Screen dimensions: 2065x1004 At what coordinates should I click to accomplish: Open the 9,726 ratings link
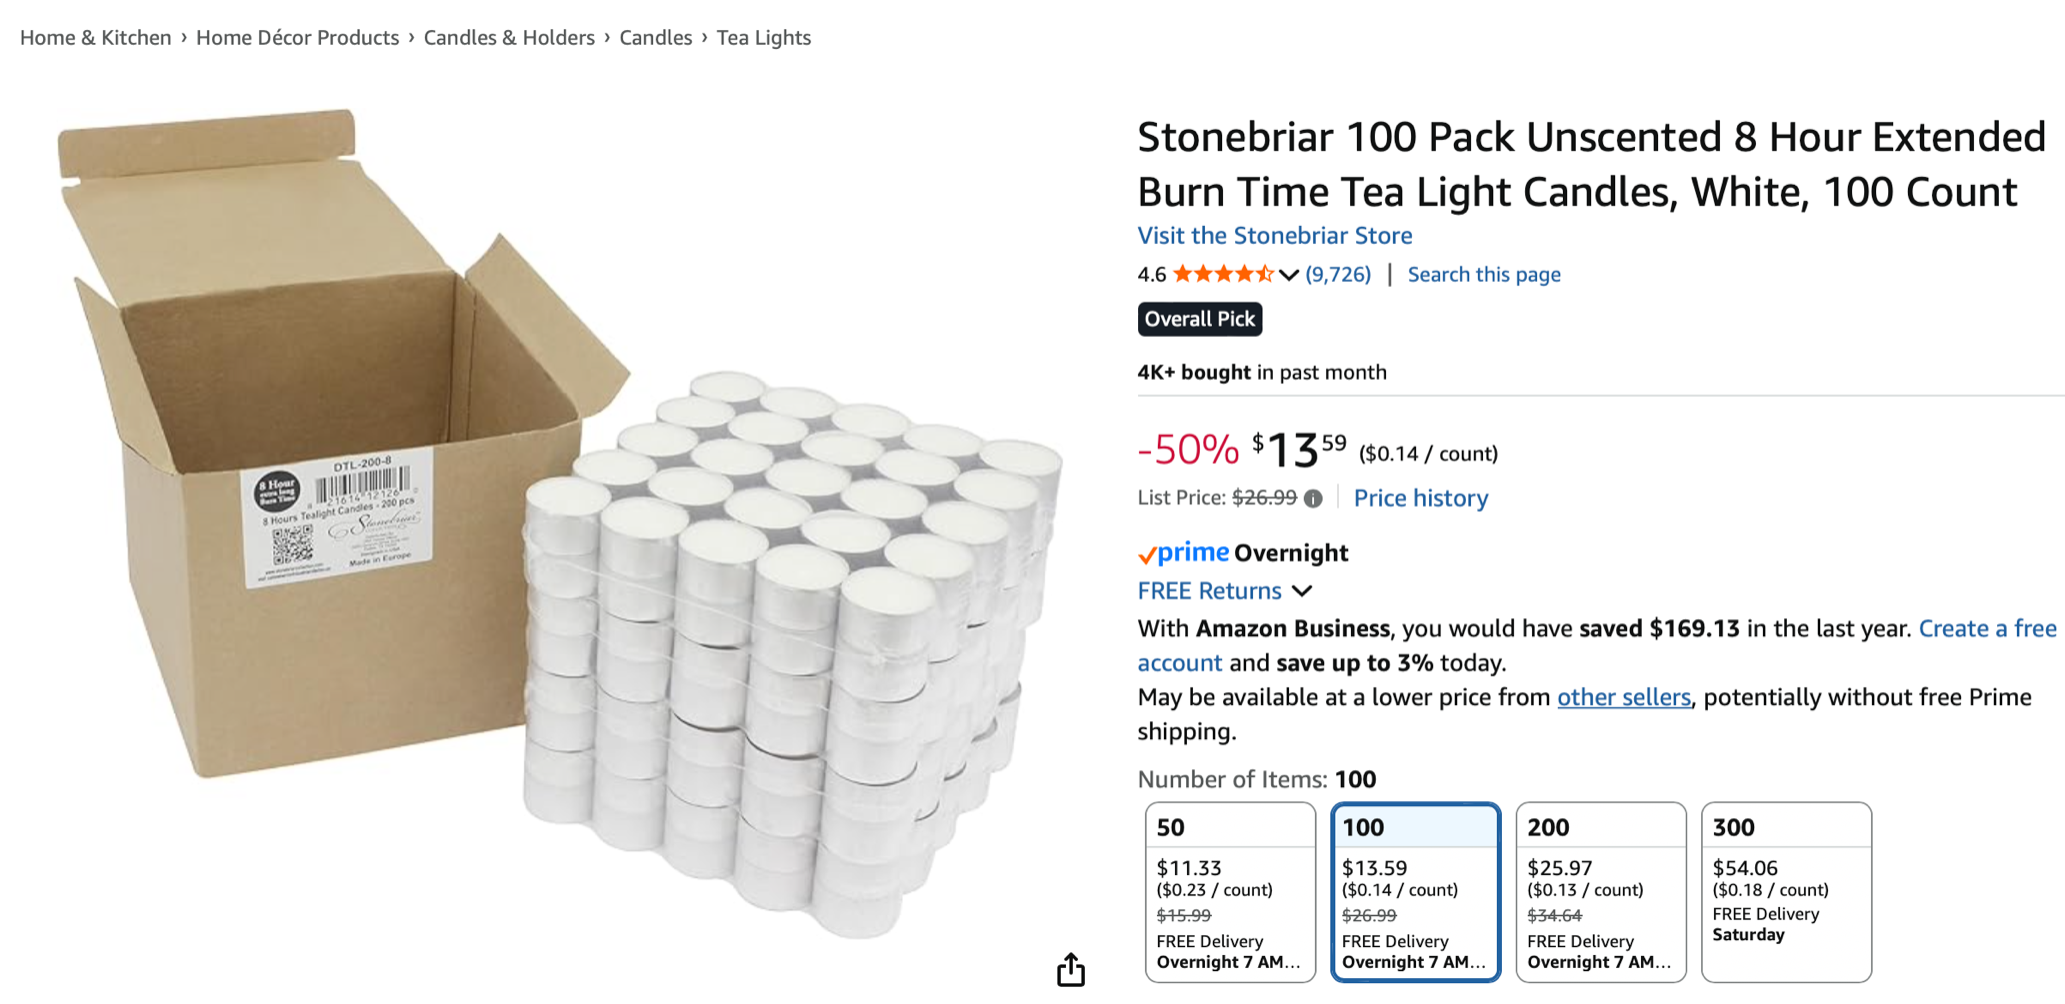pos(1338,275)
